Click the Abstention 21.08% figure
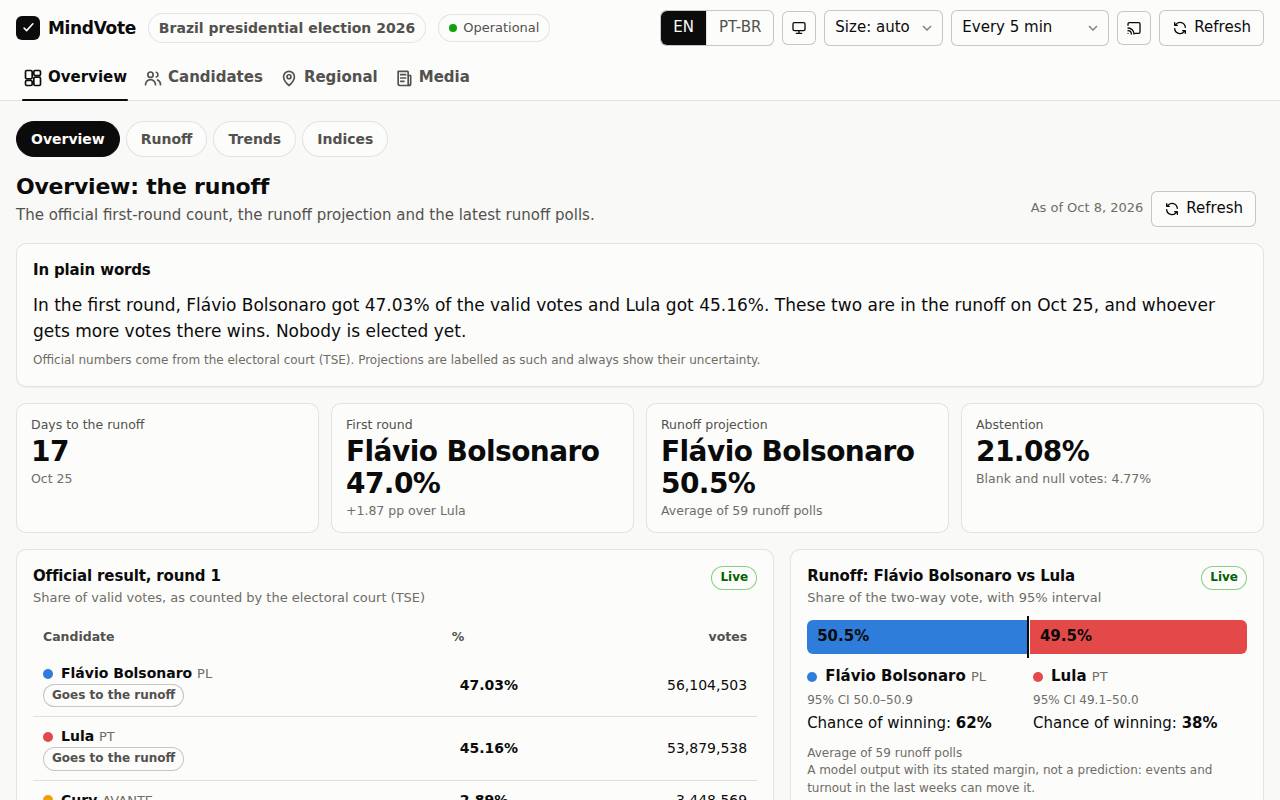Screen dimensions: 1280x800 1033,451
